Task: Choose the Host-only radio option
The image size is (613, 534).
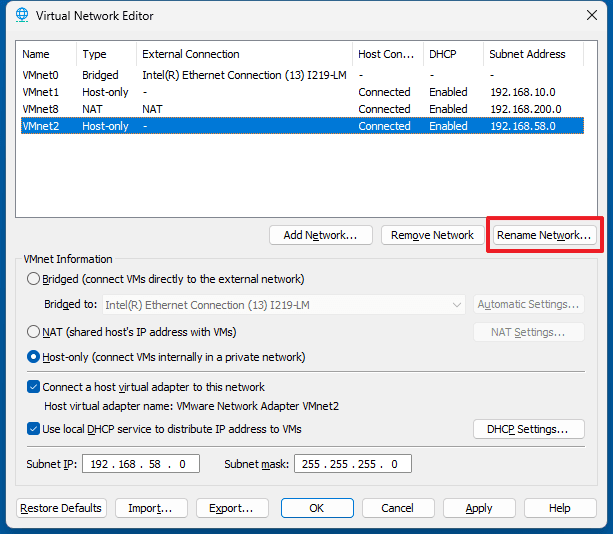Action: (35, 357)
